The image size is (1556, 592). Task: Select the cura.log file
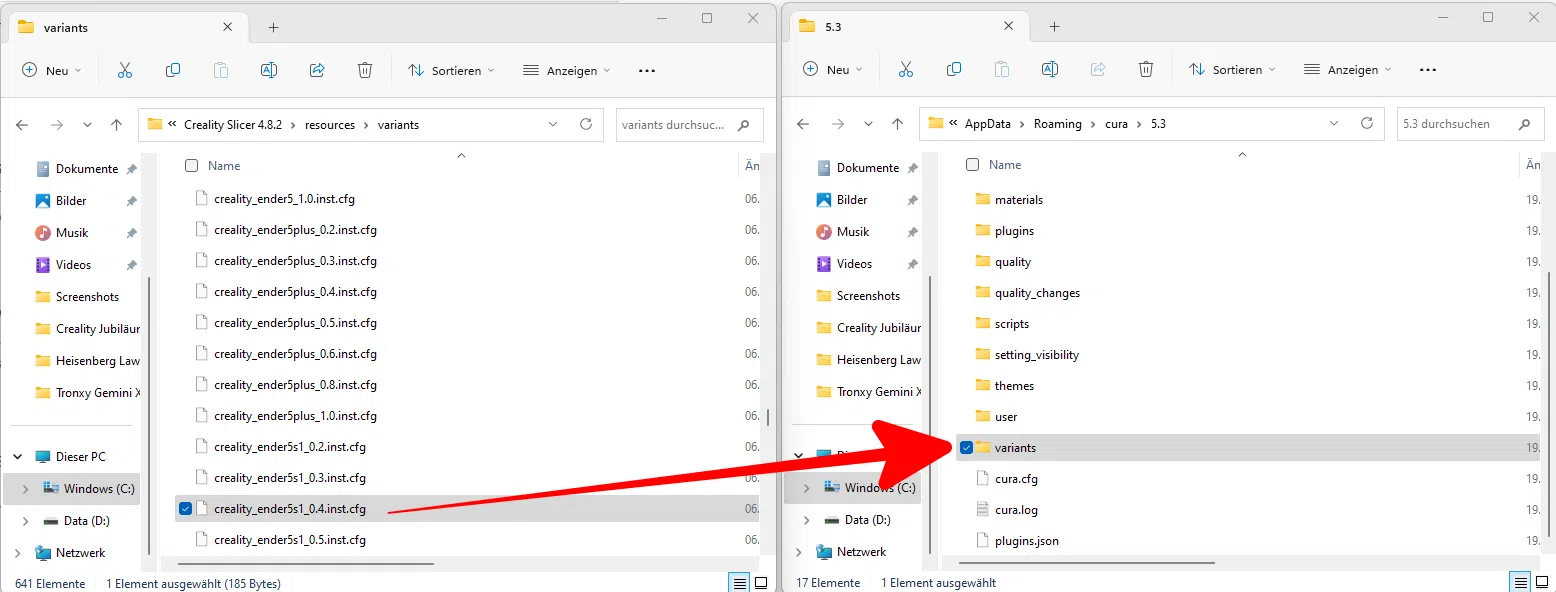(x=1016, y=510)
